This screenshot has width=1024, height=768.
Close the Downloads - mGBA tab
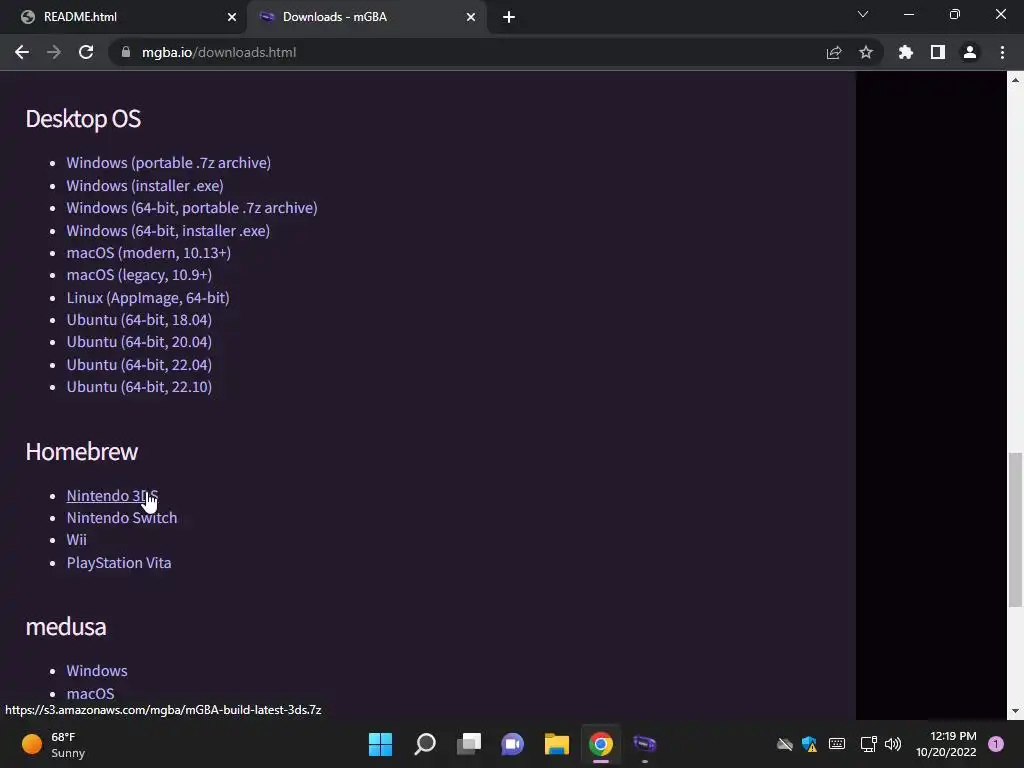tap(471, 17)
